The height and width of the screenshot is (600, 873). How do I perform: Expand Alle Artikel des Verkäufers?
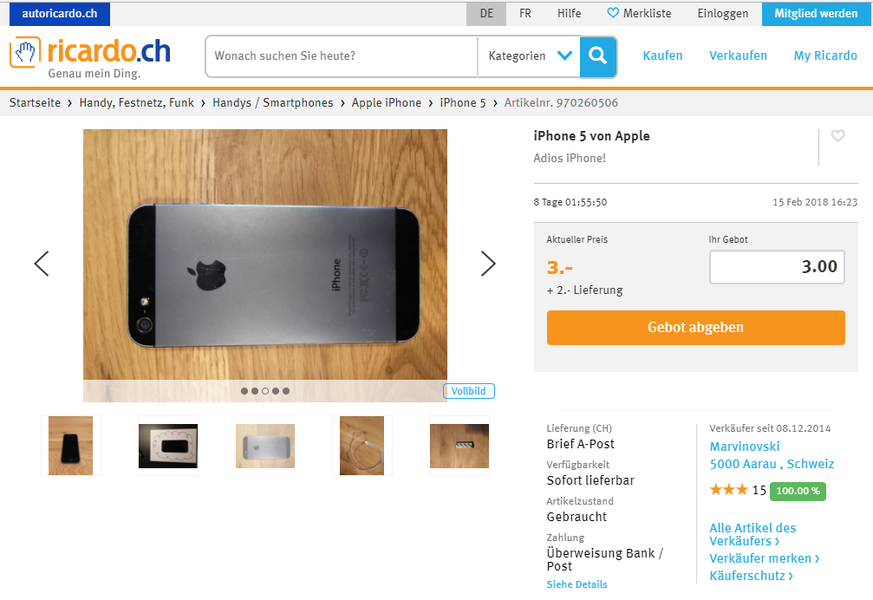pos(752,534)
